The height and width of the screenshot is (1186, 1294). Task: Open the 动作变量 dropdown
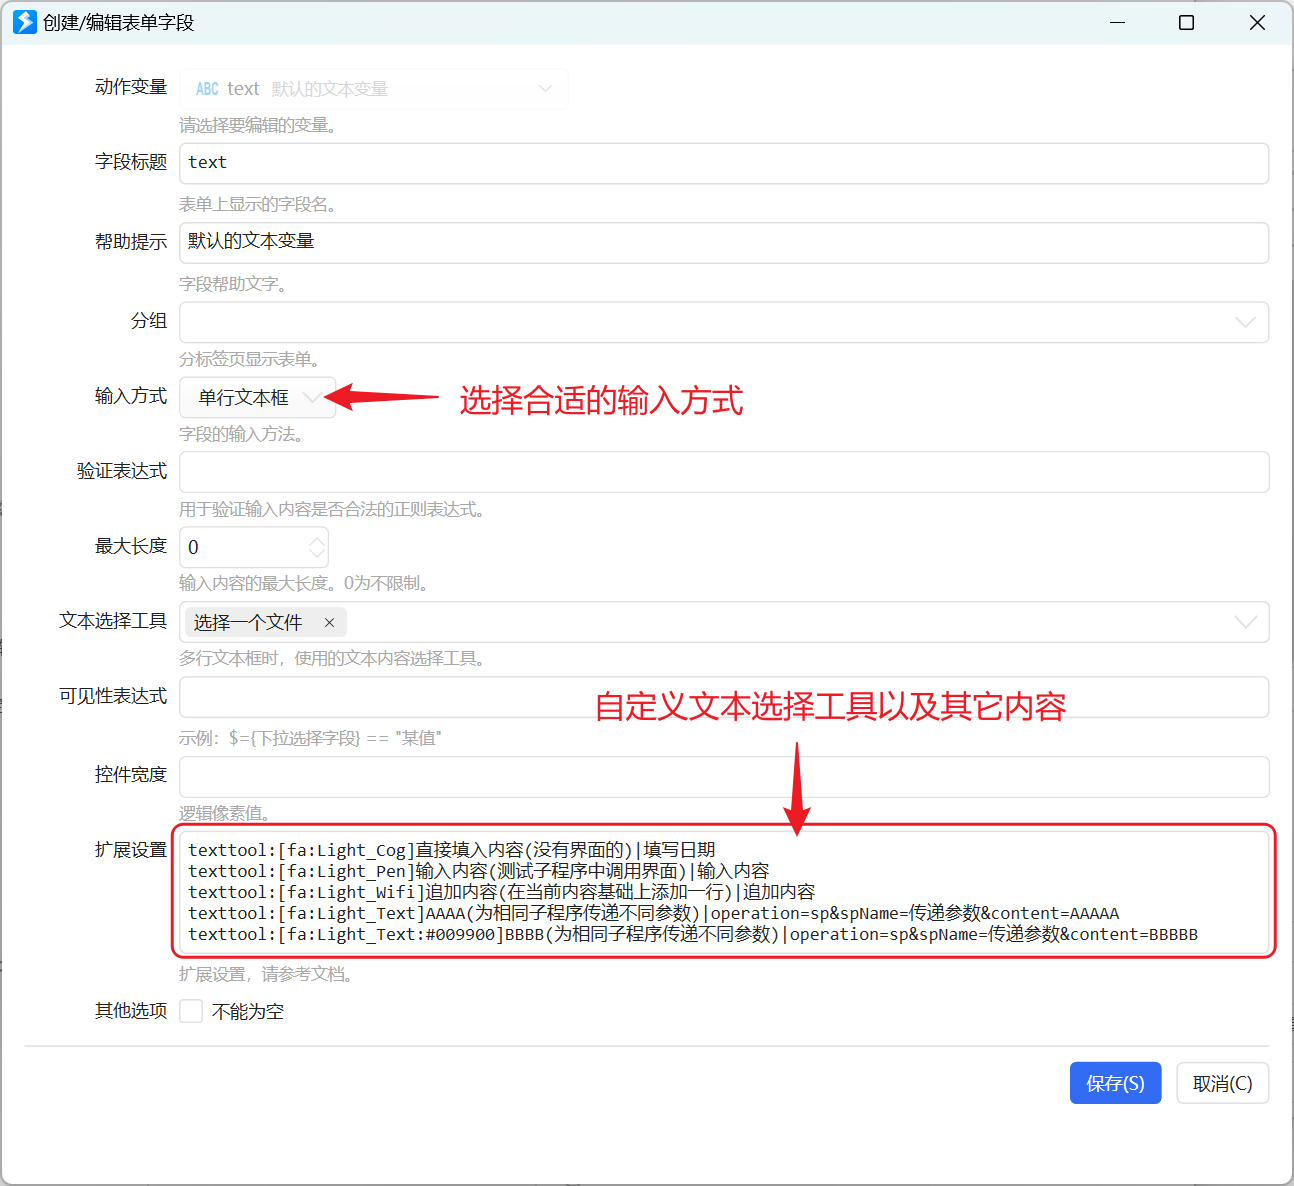coord(374,89)
